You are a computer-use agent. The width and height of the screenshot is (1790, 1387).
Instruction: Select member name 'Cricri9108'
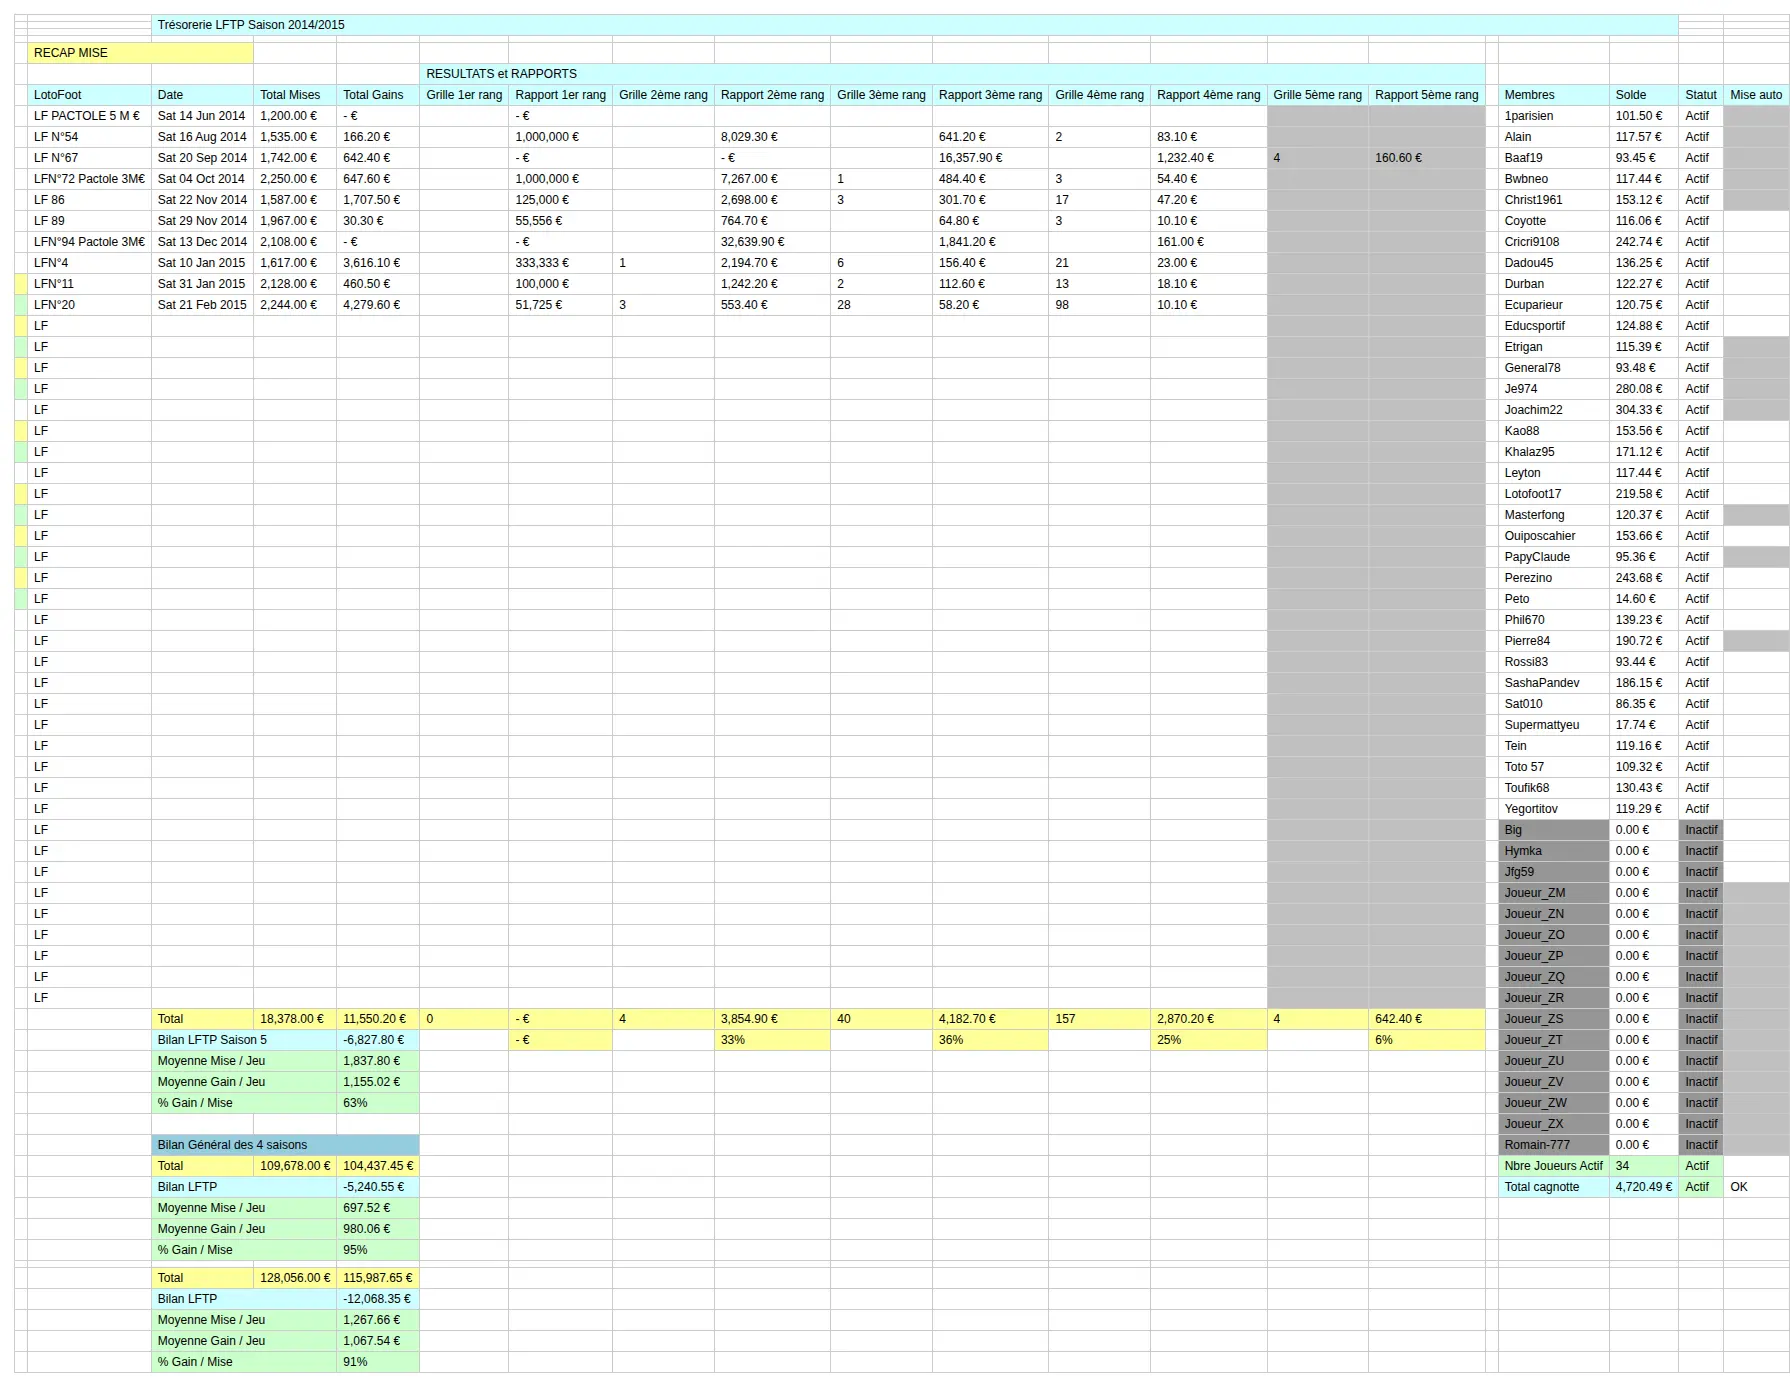1554,242
